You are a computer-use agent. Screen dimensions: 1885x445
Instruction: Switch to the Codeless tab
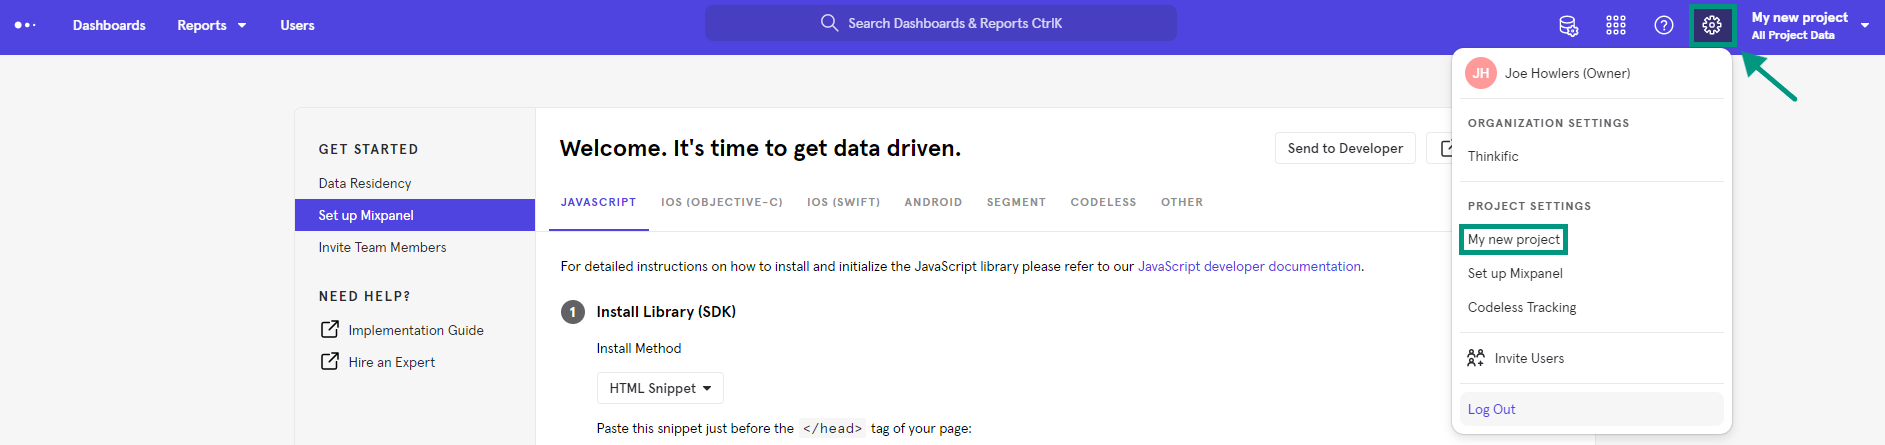point(1104,202)
